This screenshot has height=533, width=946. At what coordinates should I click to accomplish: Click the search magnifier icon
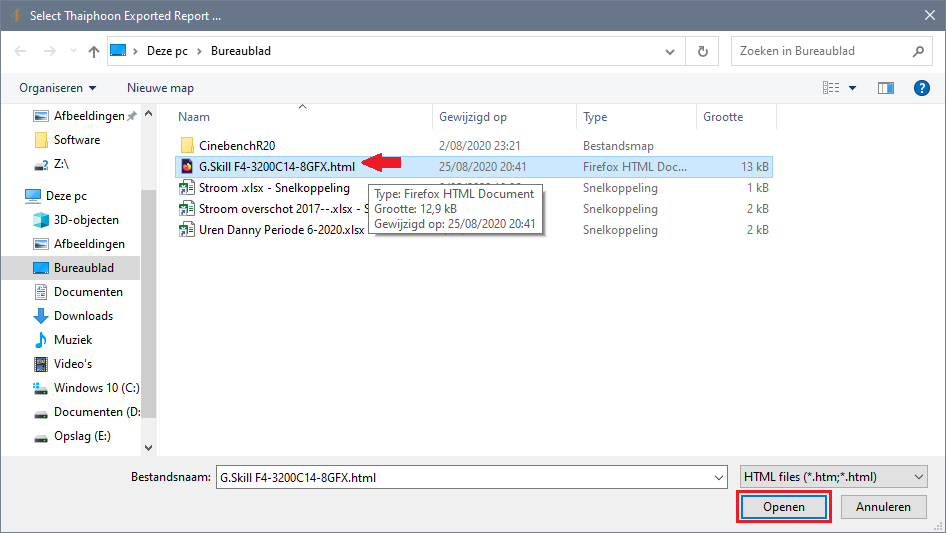918,51
